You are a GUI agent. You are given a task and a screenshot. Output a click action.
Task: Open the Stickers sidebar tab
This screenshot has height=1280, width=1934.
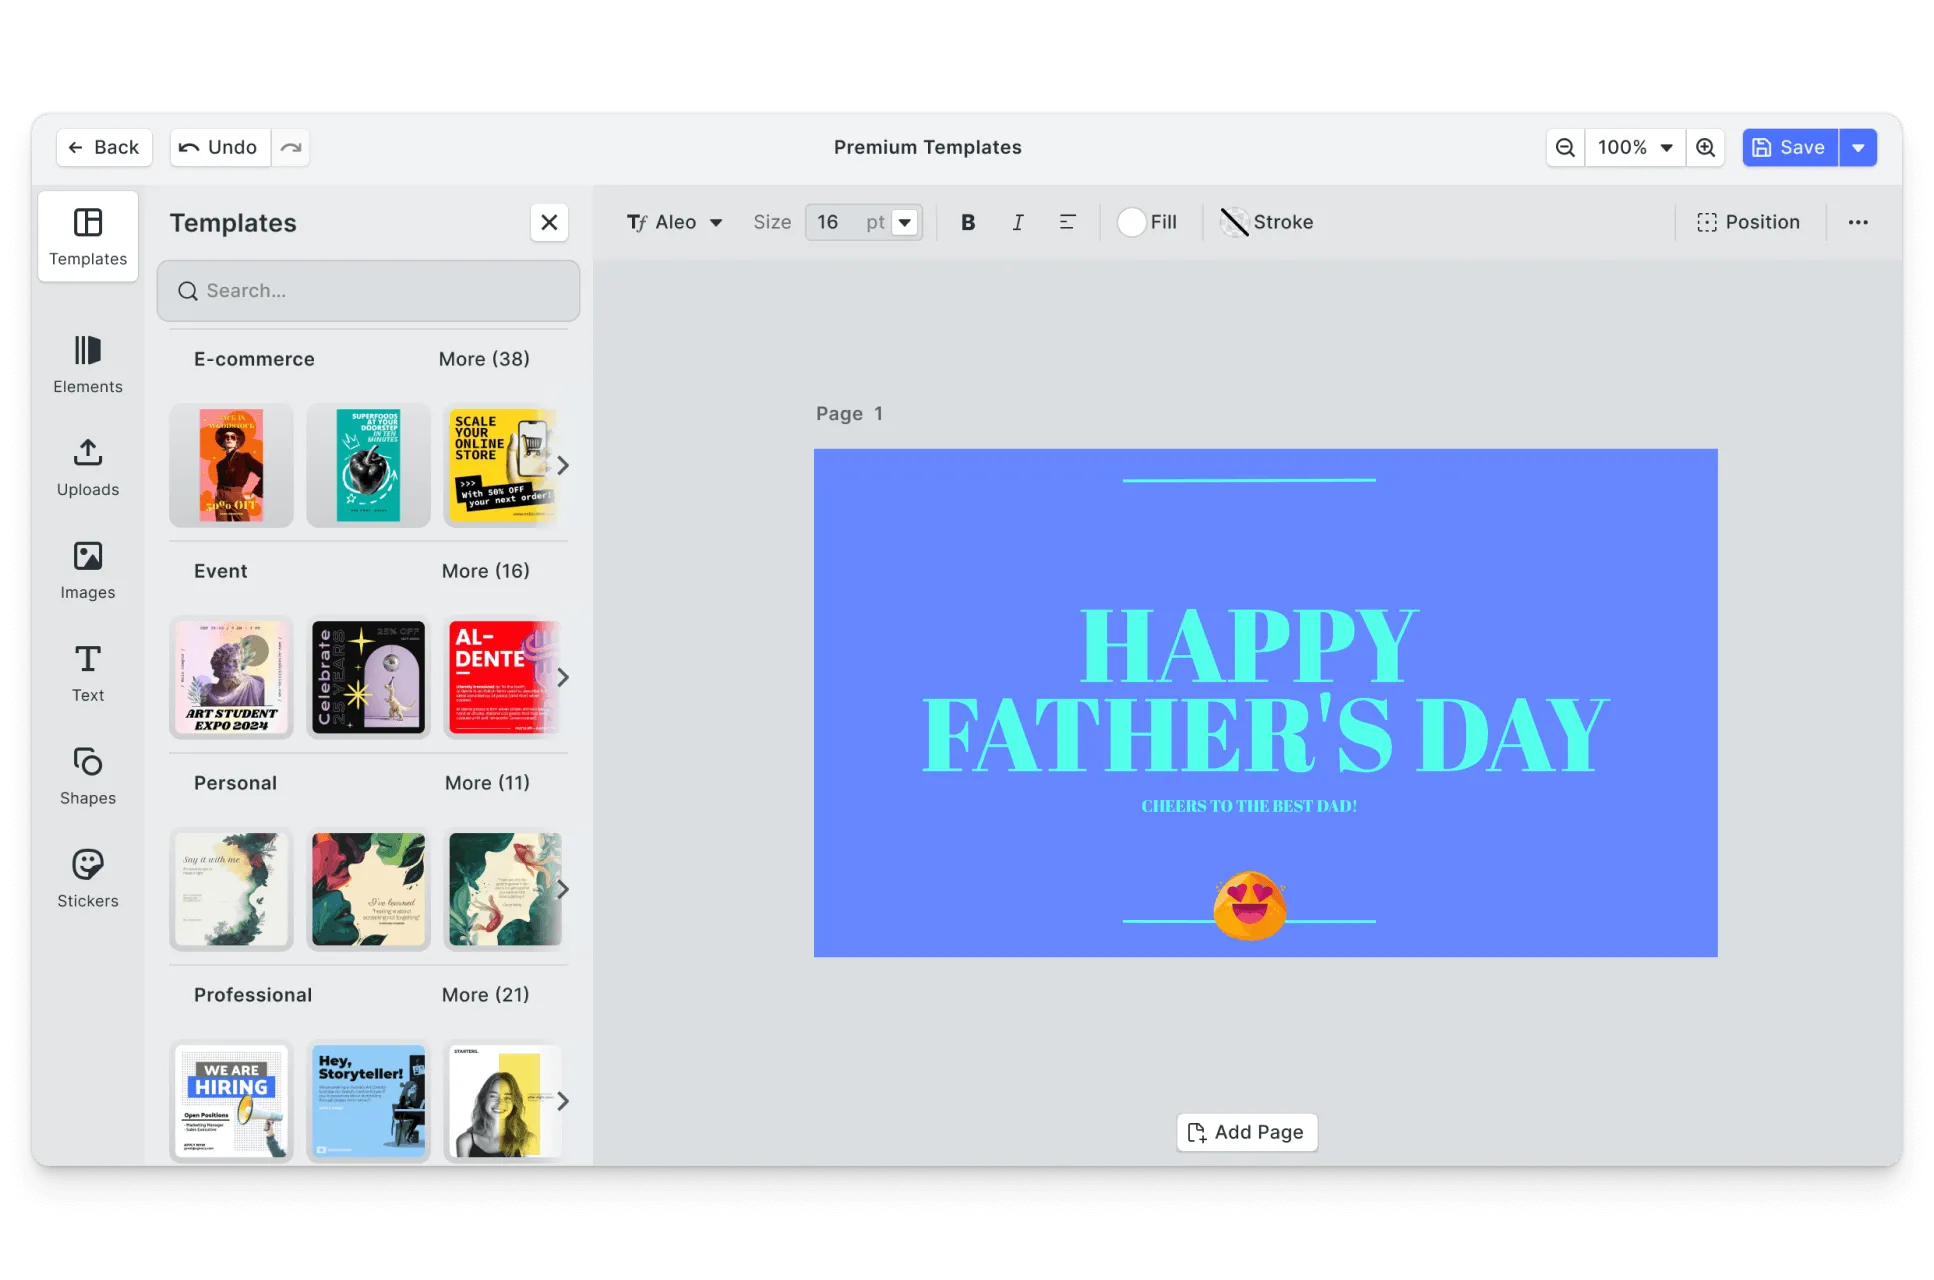click(x=88, y=879)
